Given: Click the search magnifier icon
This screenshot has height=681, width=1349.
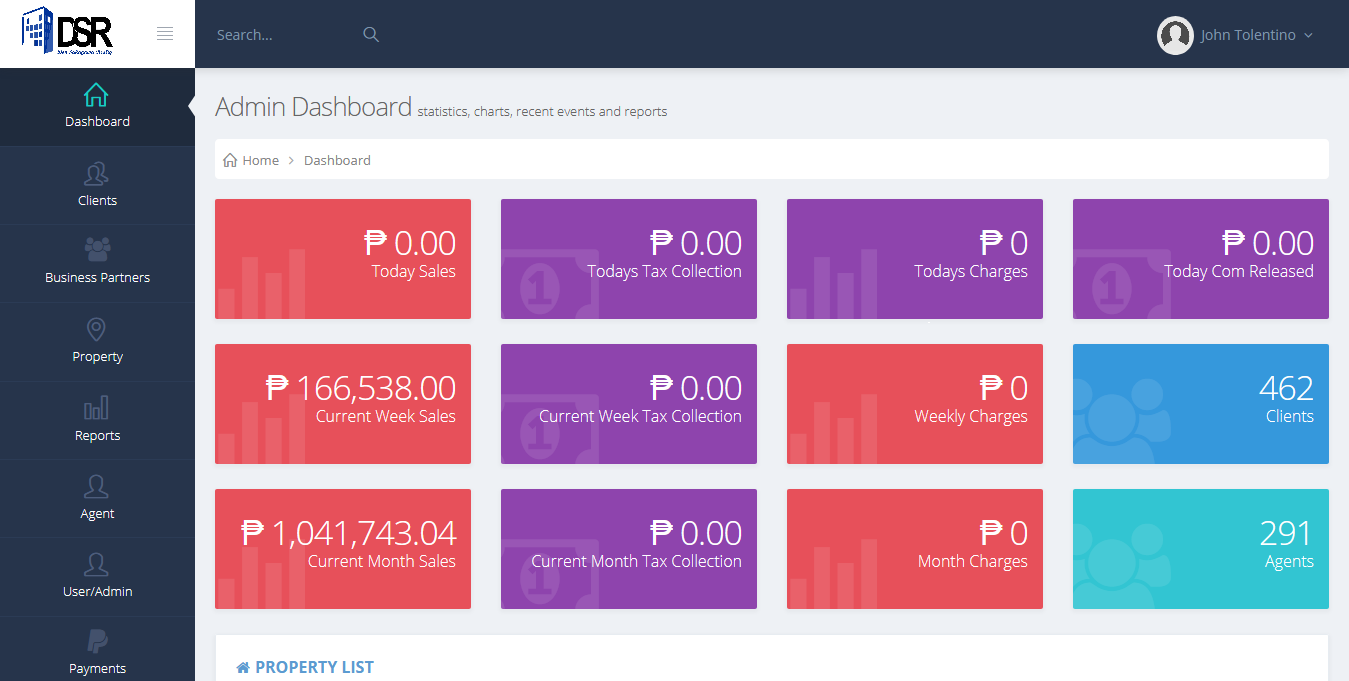Looking at the screenshot, I should coord(371,34).
